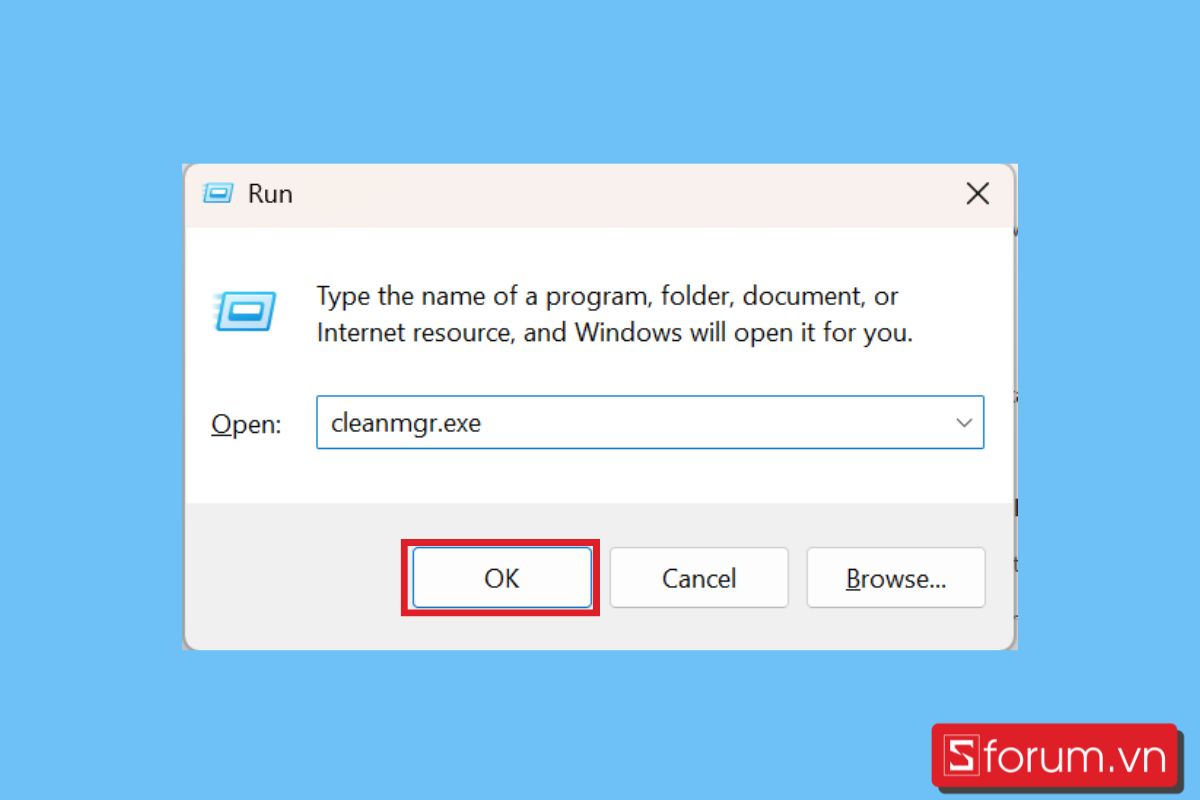The width and height of the screenshot is (1200, 800).
Task: Dismiss the dialog using Cancel
Action: (x=699, y=578)
